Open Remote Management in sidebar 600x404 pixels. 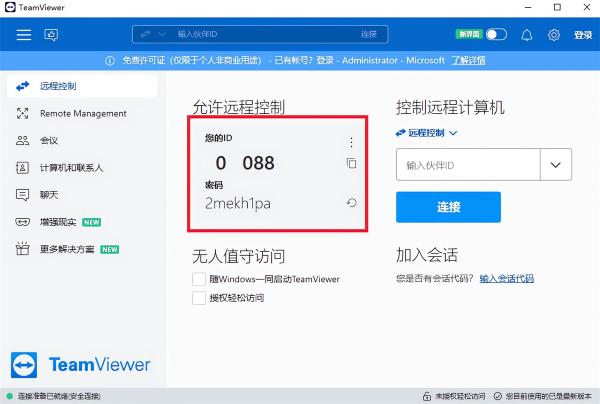pyautogui.click(x=82, y=113)
